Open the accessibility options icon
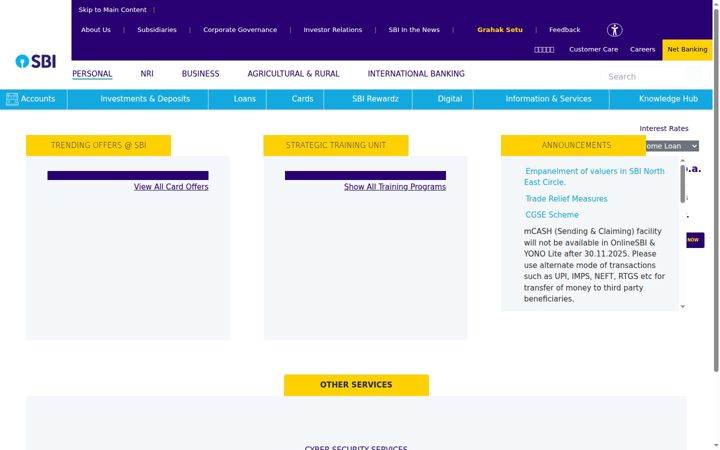This screenshot has width=720, height=450. [614, 30]
